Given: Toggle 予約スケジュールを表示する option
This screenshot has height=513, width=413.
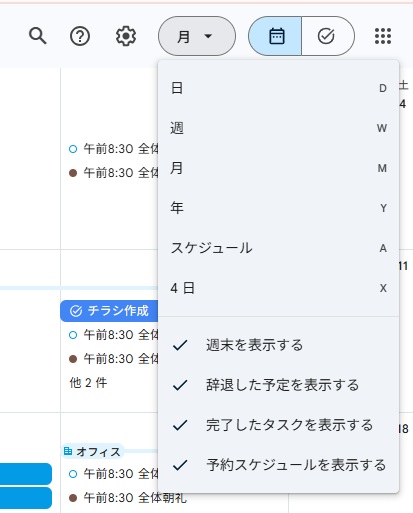Looking at the screenshot, I should click(279, 465).
